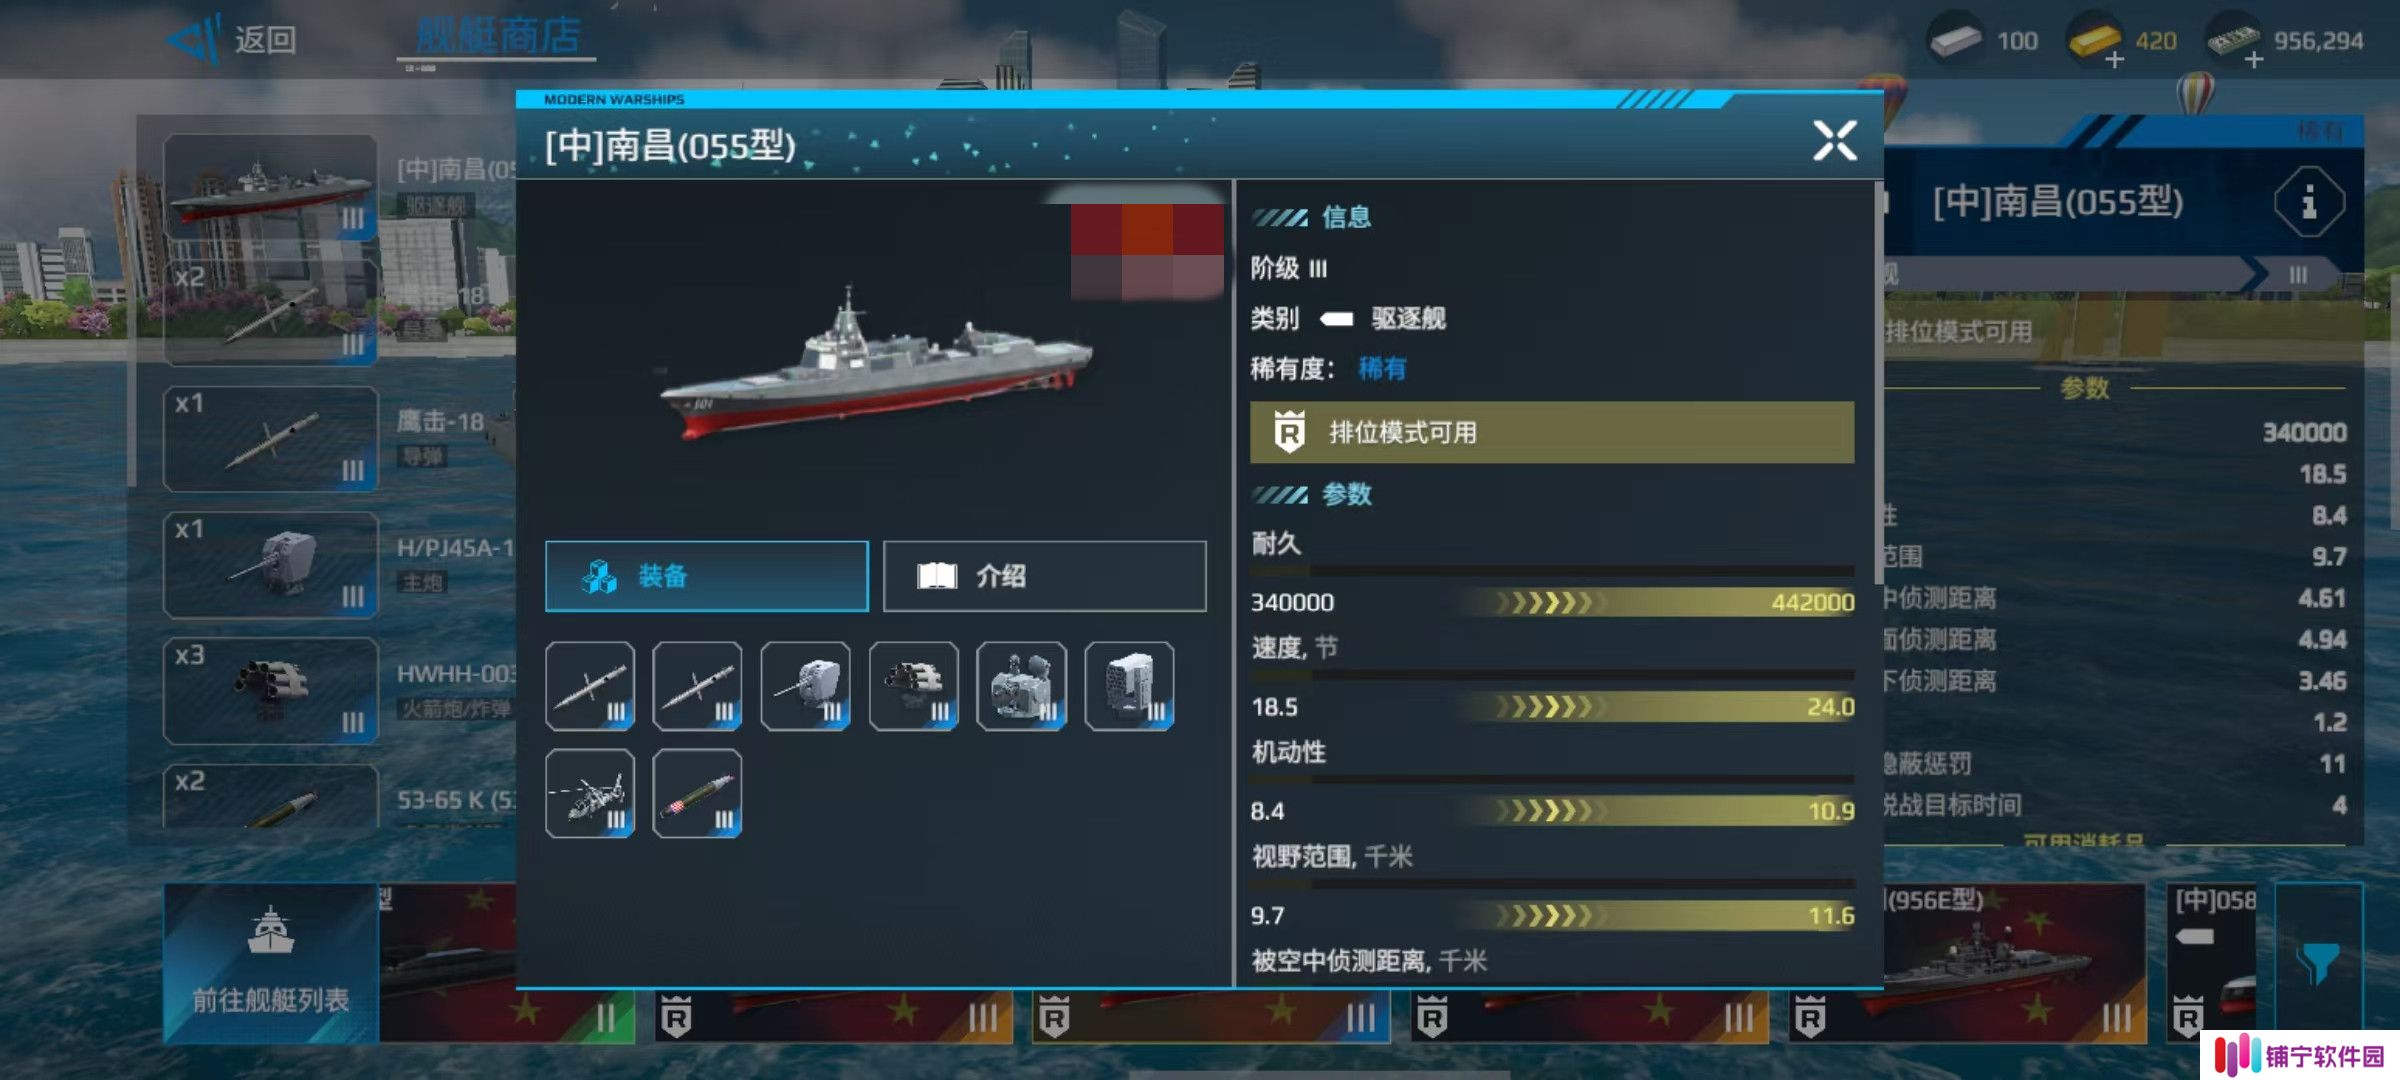The height and width of the screenshot is (1080, 2400).
Task: Select the main gun turret equipment icon
Action: [806, 686]
